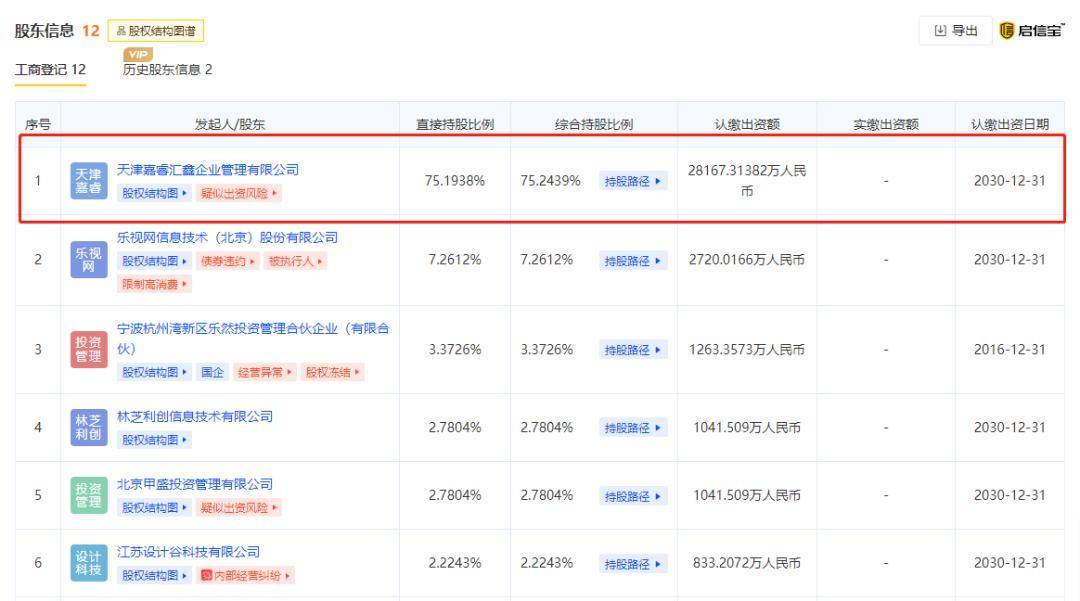Switch to 历史股东信息 2 tab

[x=167, y=70]
